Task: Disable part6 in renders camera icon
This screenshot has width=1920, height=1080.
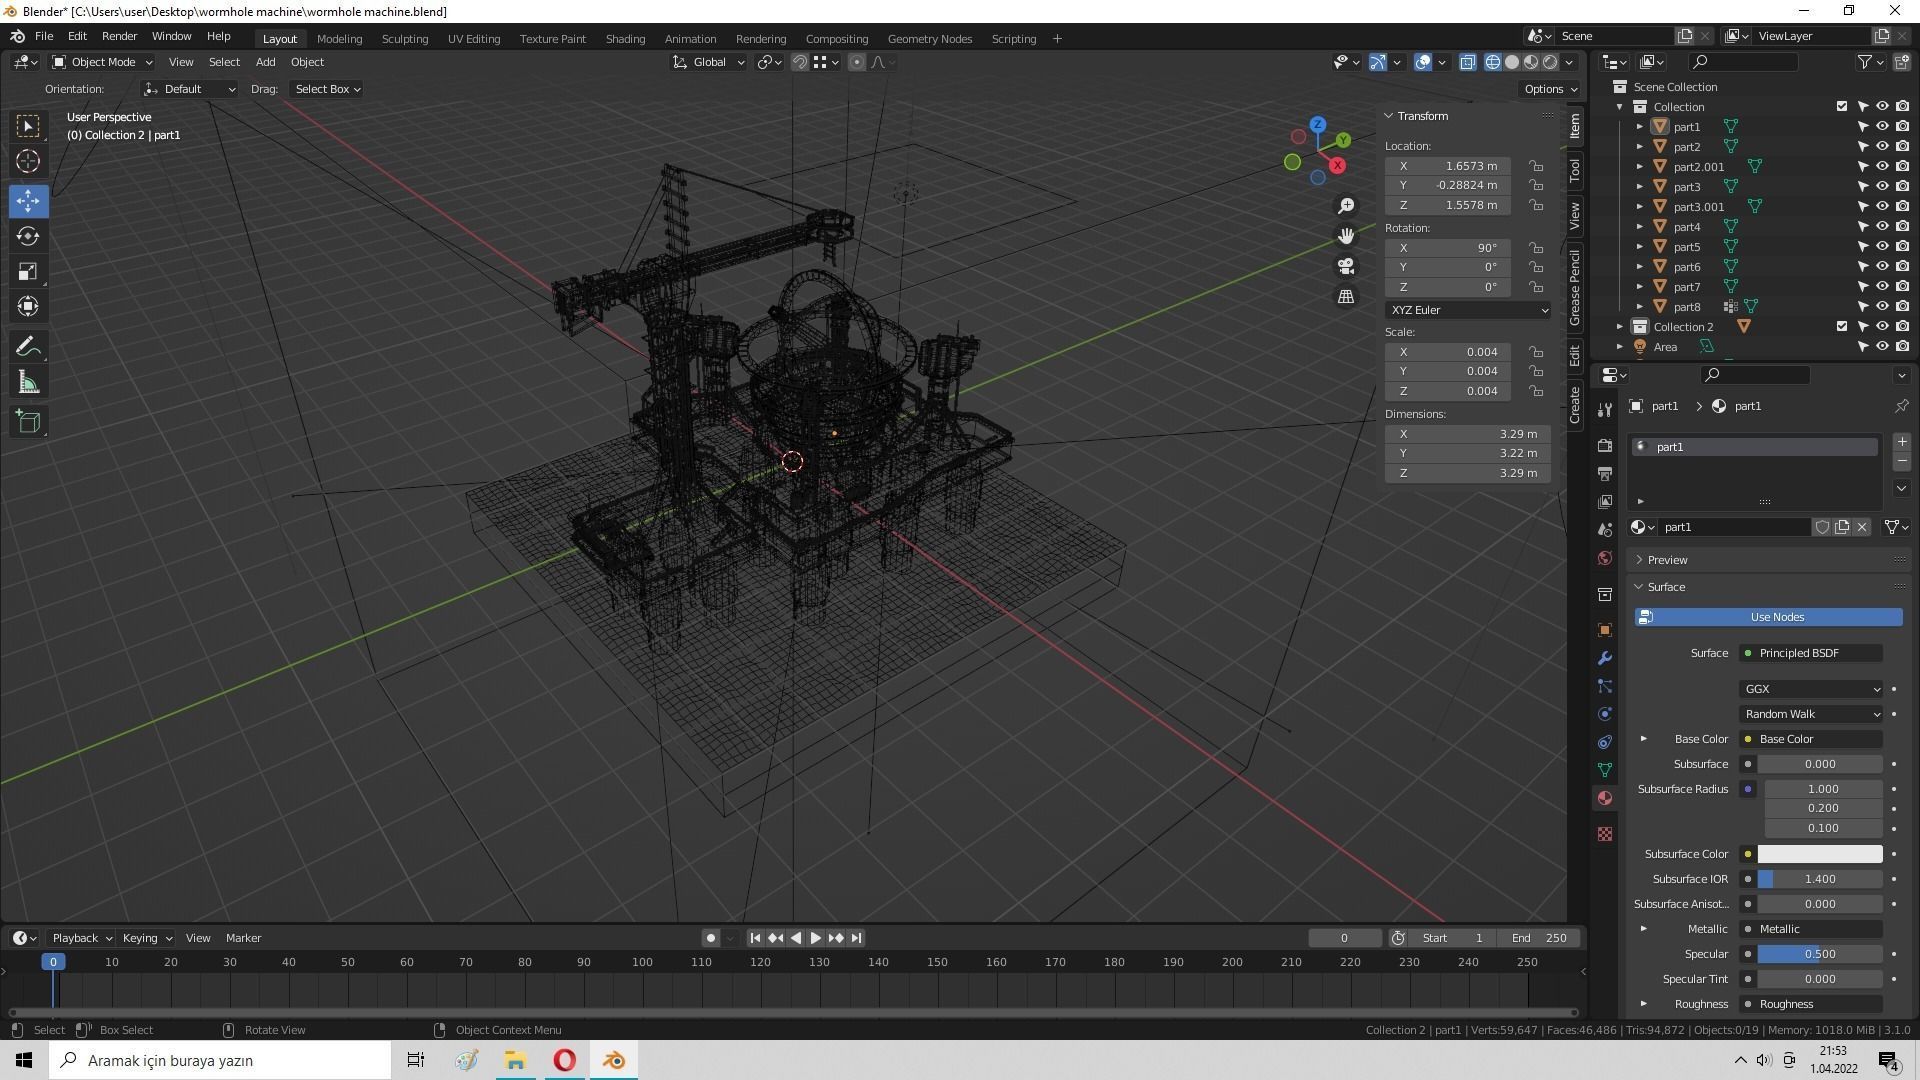Action: tap(1902, 267)
